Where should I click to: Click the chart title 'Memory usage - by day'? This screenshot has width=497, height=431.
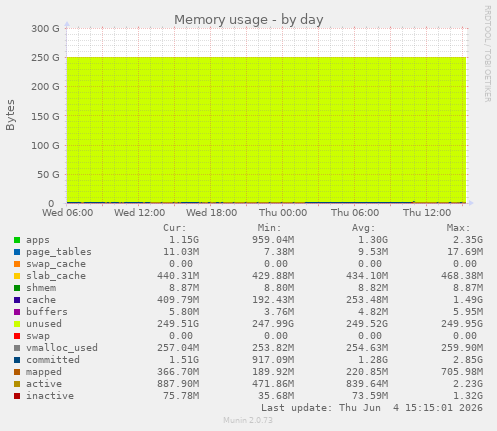pos(249,20)
